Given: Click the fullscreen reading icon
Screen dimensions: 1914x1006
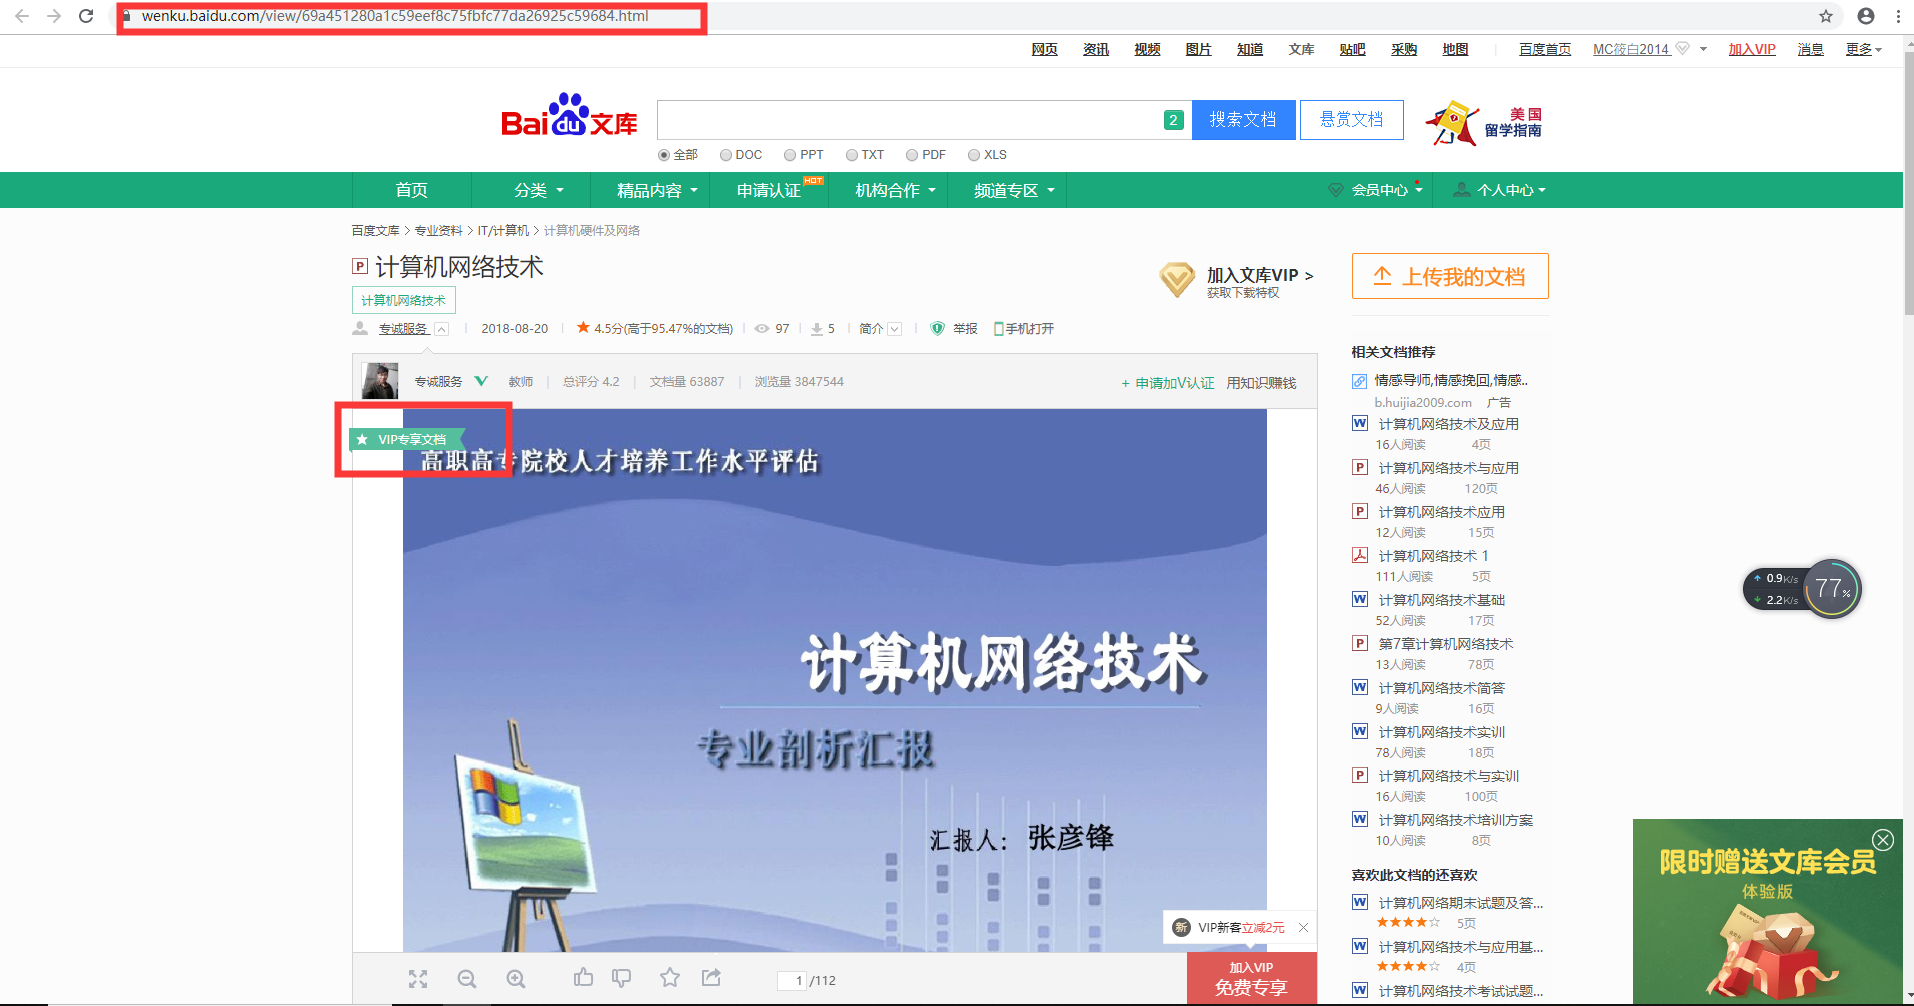Looking at the screenshot, I should click(418, 979).
